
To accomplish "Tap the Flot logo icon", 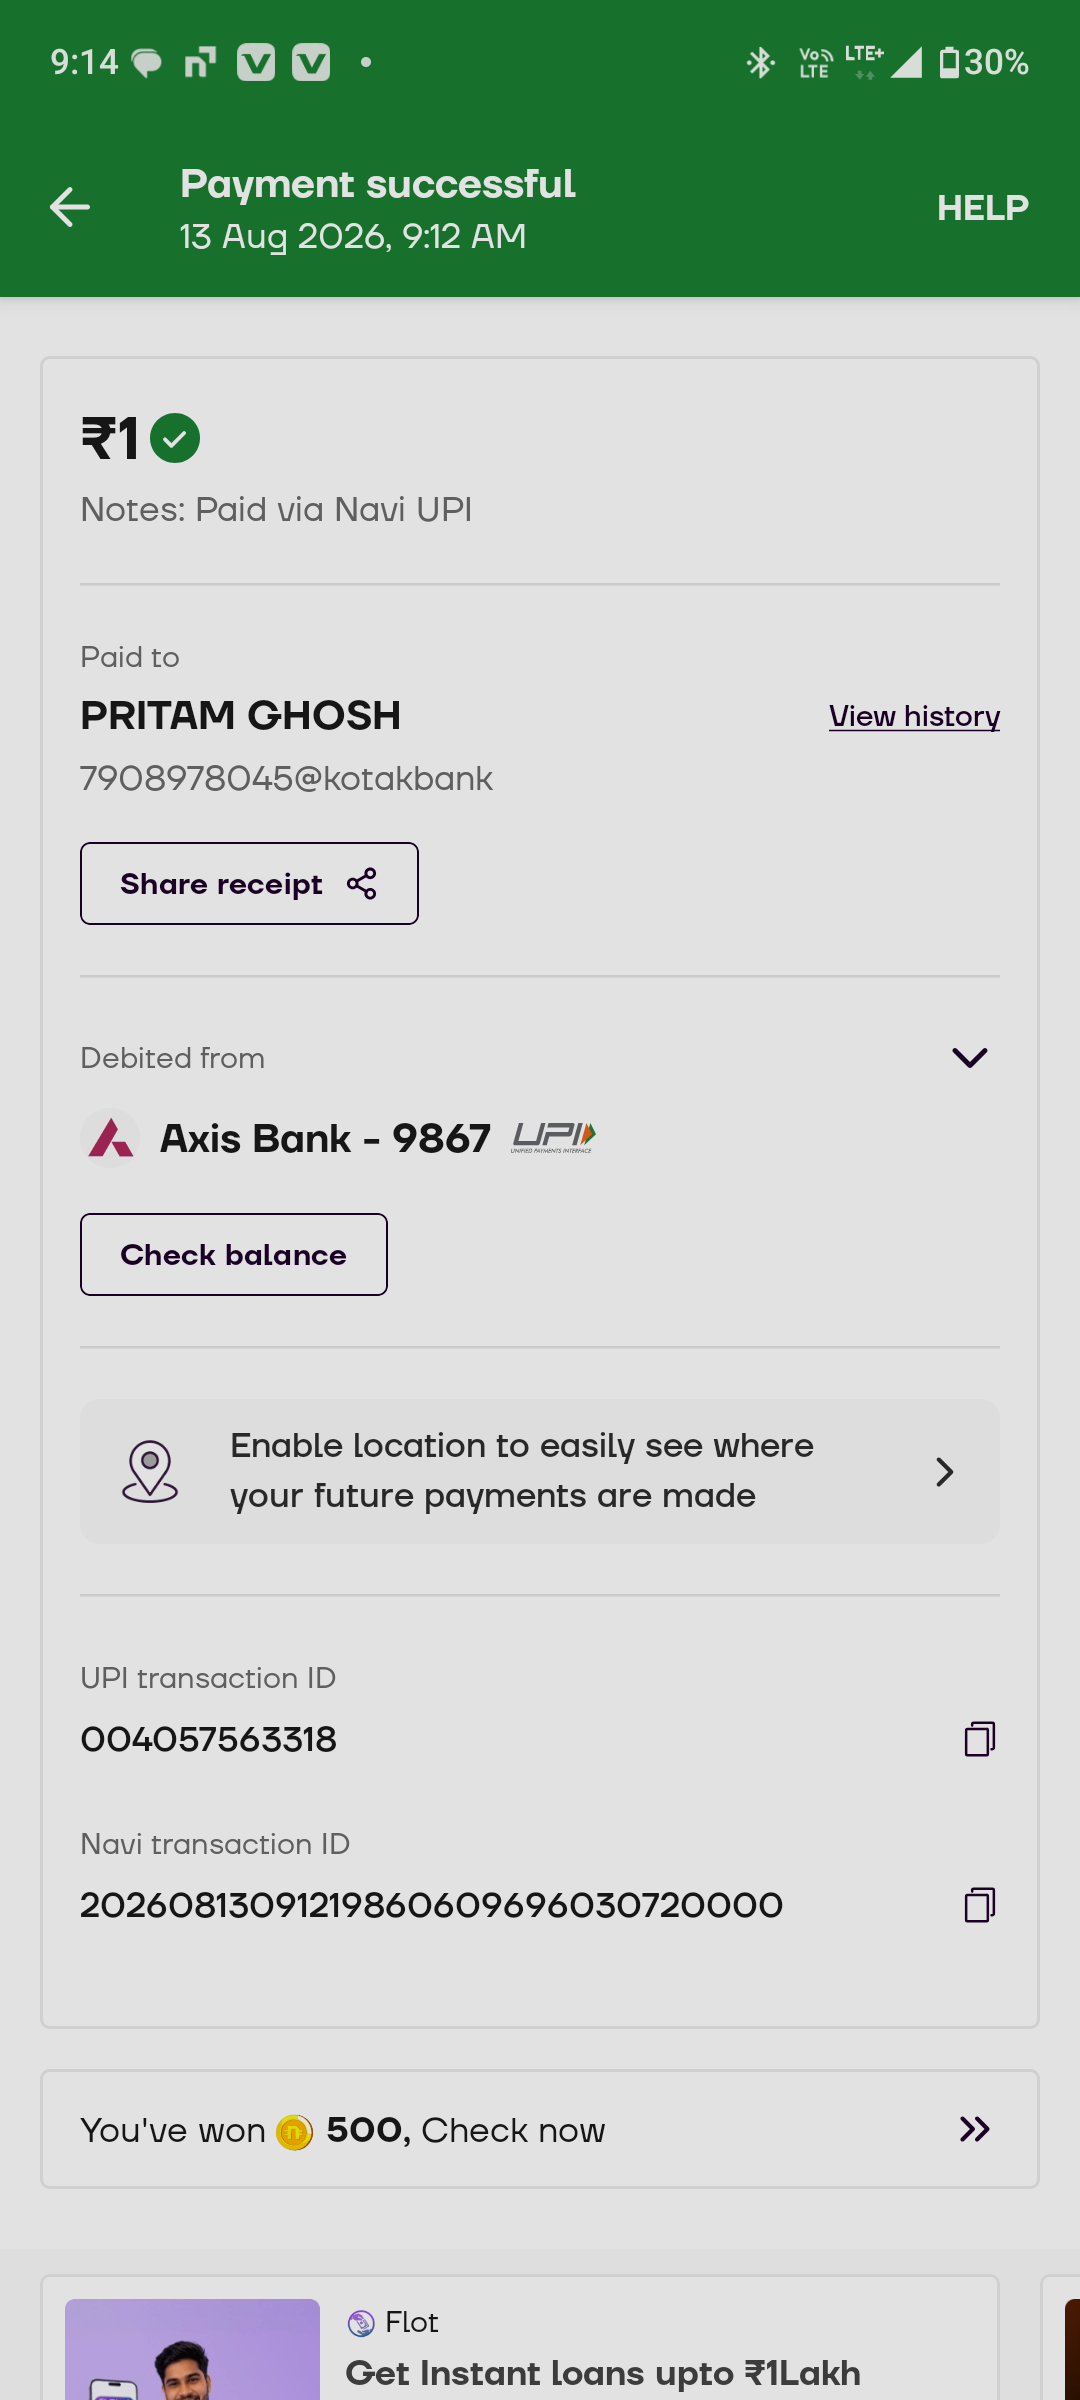I will pos(361,2323).
